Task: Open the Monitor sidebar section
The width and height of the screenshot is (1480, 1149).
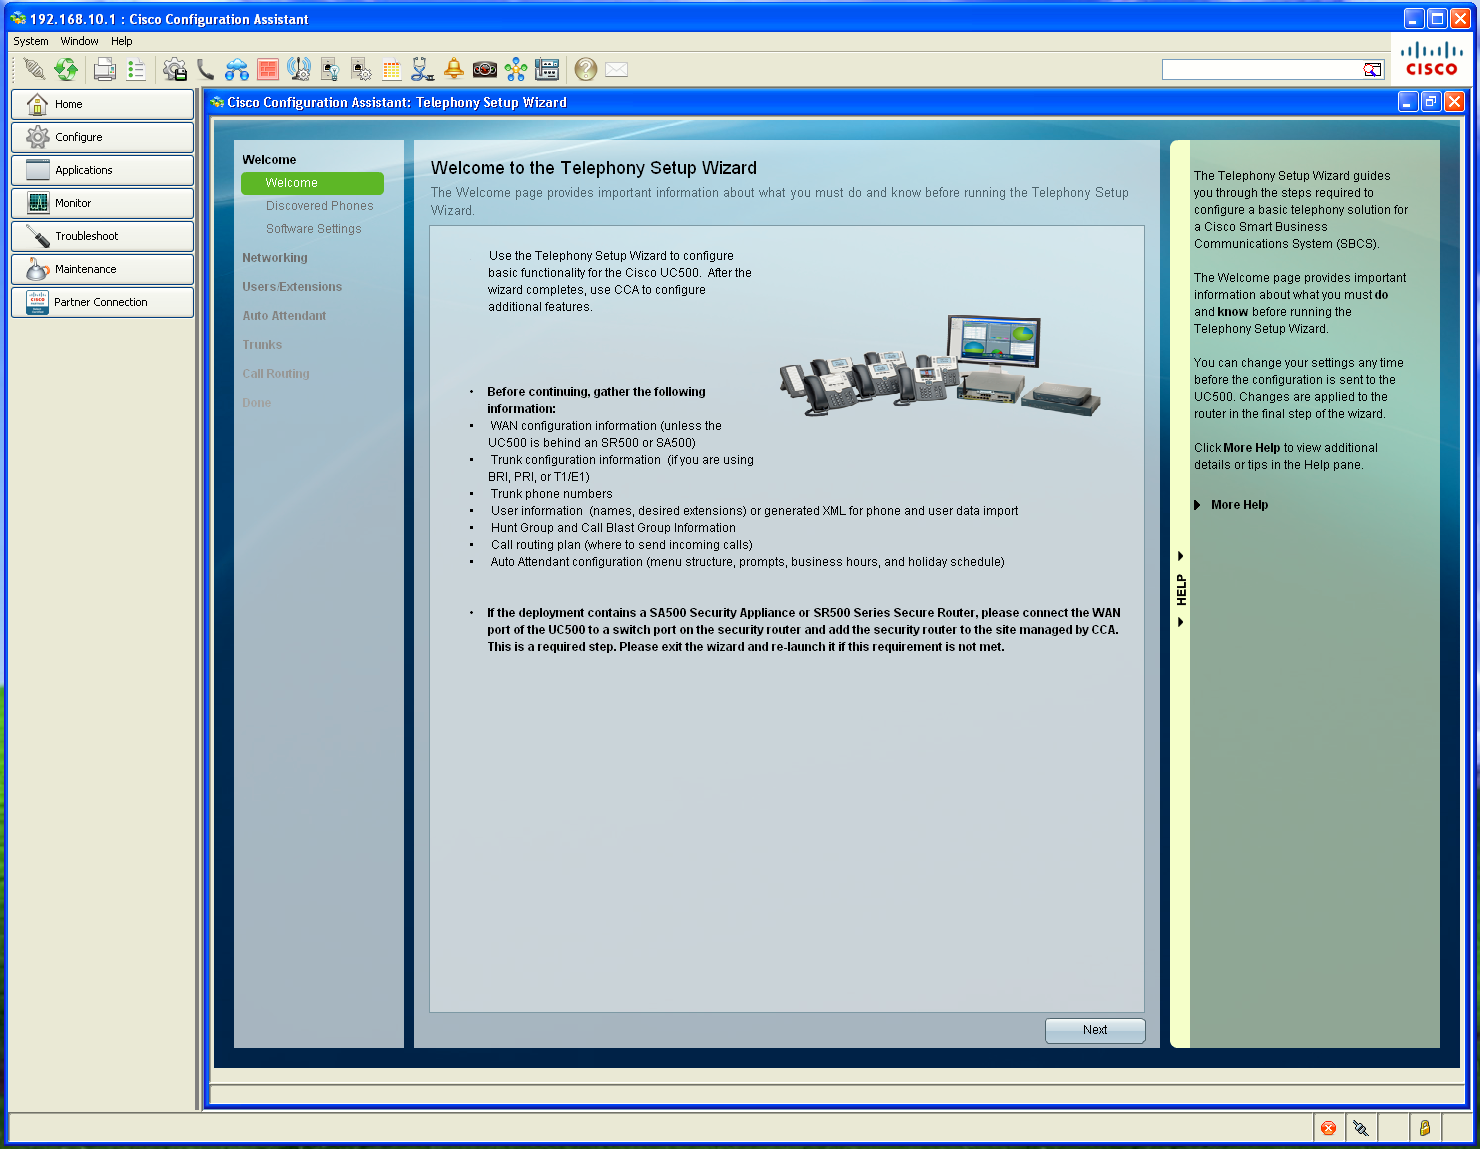Action: point(102,203)
